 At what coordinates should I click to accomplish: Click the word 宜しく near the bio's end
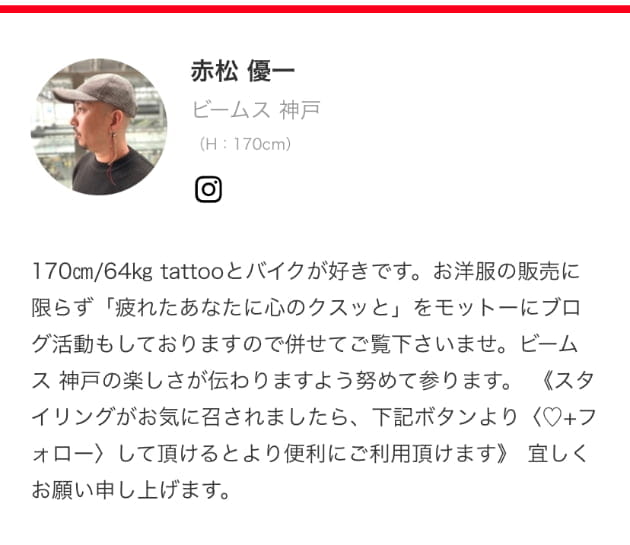click(558, 454)
